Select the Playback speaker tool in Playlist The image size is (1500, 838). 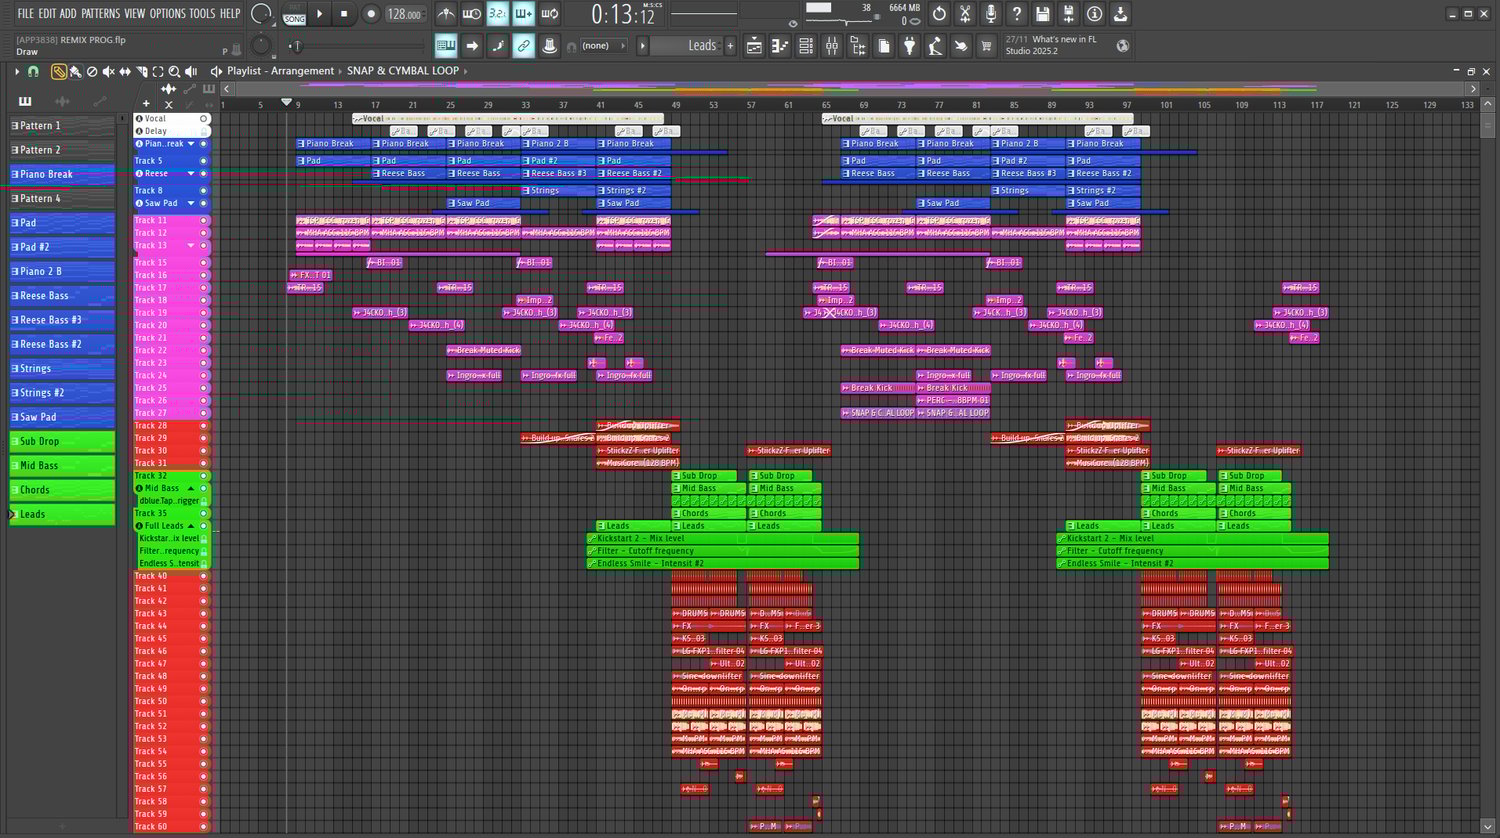coord(191,71)
